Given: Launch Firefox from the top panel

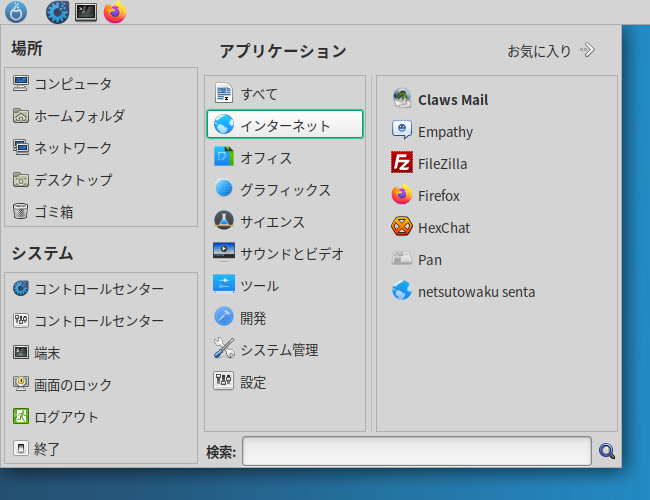Looking at the screenshot, I should (115, 12).
